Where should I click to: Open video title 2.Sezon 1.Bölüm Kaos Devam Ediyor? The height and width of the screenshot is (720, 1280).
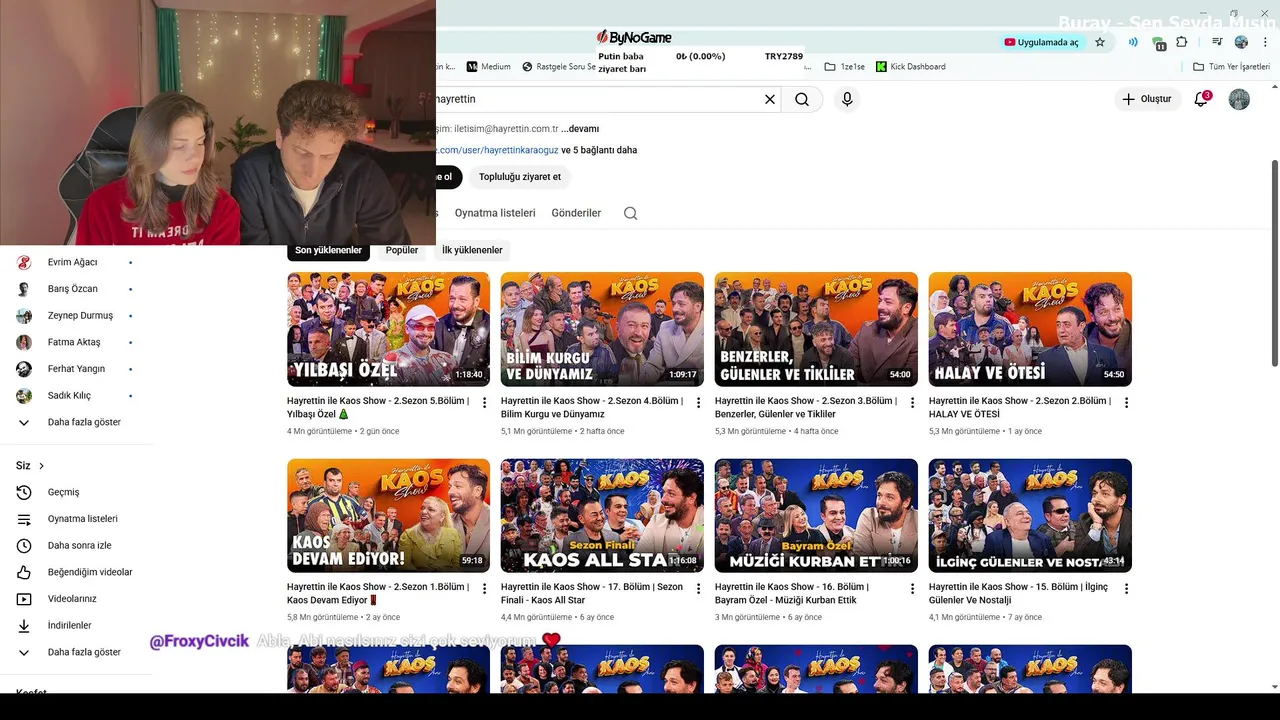pos(378,594)
